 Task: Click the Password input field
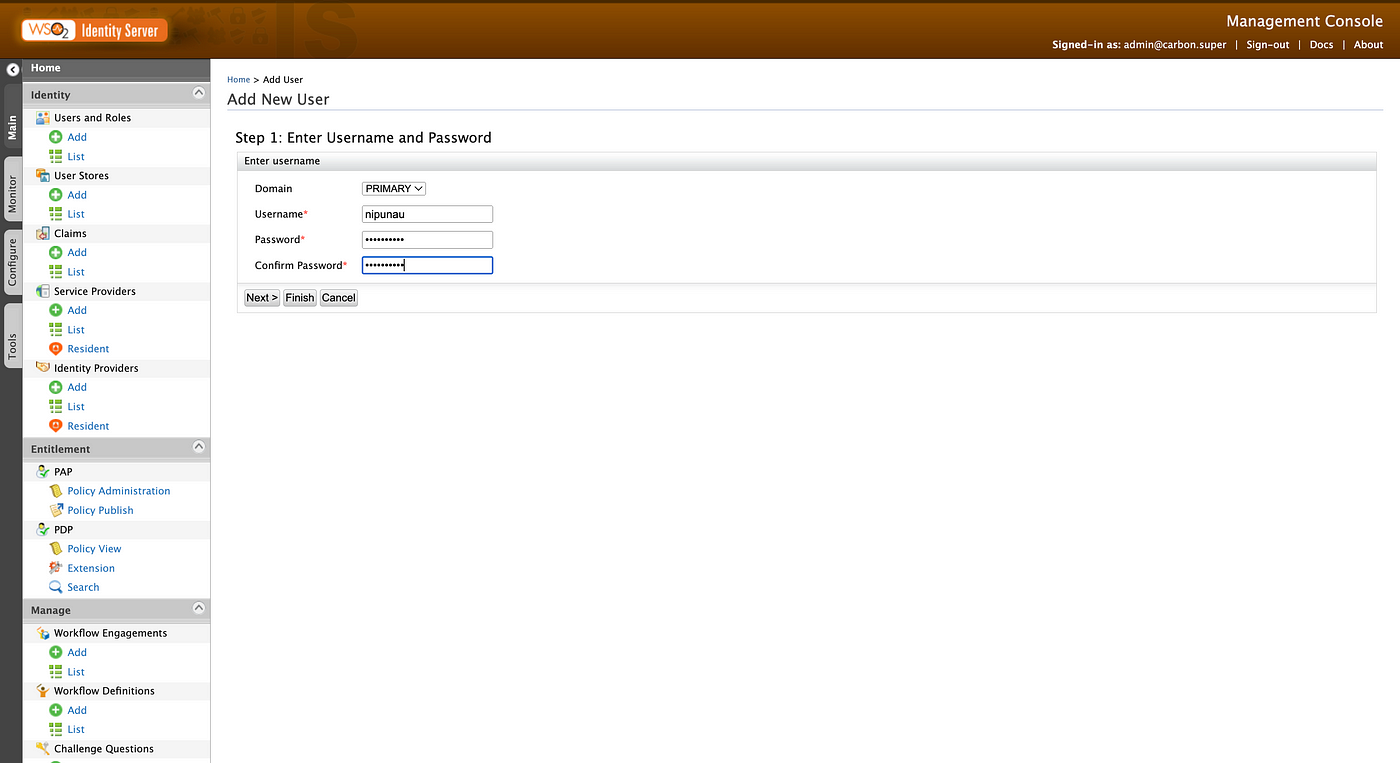(x=427, y=240)
